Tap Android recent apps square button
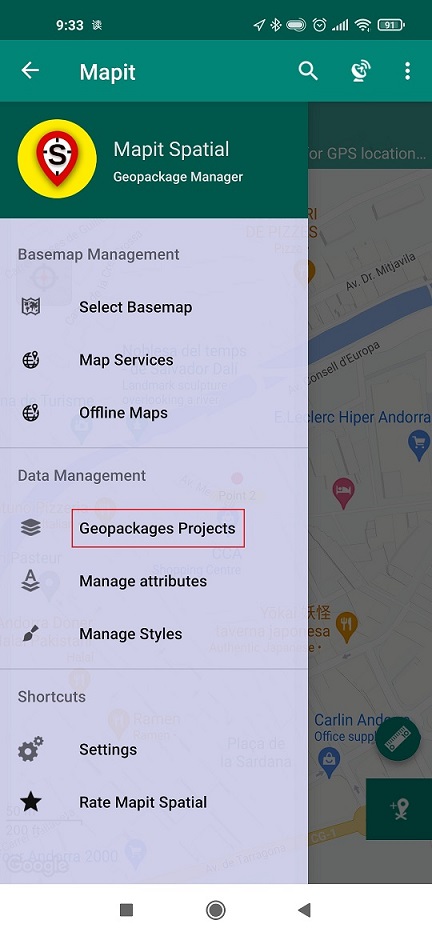The image size is (432, 936). (126, 910)
